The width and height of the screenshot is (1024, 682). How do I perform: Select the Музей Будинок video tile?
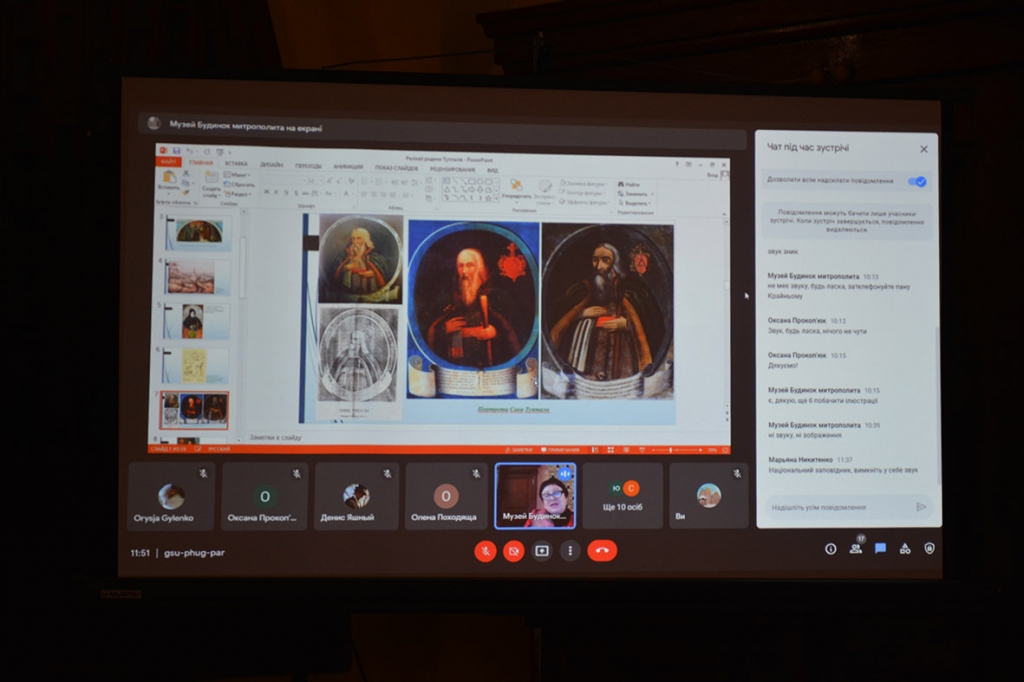click(536, 496)
